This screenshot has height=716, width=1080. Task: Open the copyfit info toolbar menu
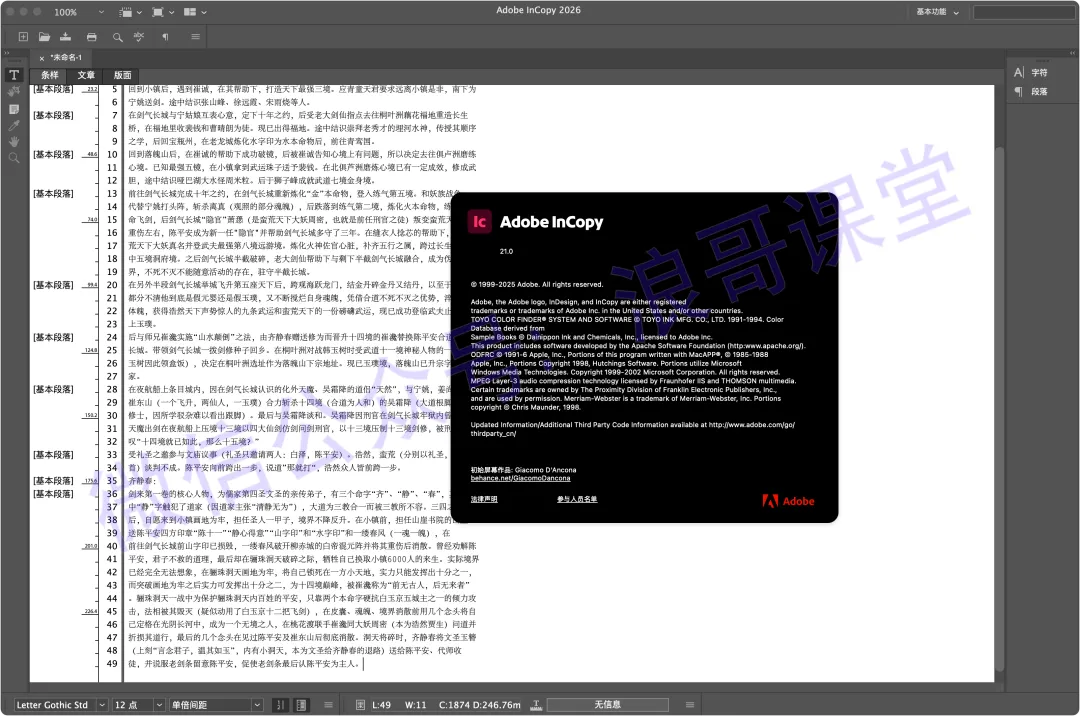pyautogui.click(x=689, y=705)
